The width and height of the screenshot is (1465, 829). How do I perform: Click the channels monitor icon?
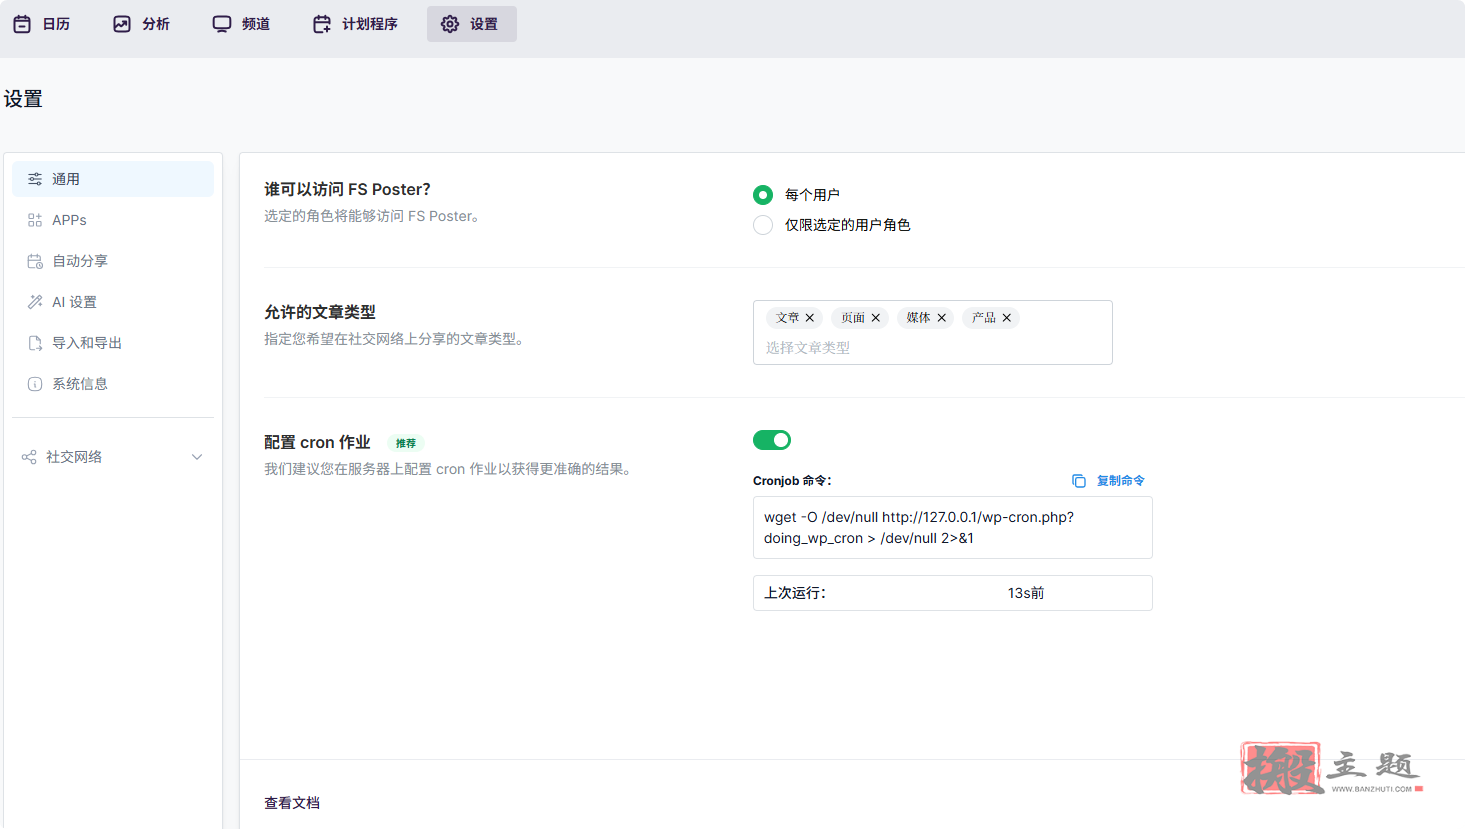coord(222,24)
